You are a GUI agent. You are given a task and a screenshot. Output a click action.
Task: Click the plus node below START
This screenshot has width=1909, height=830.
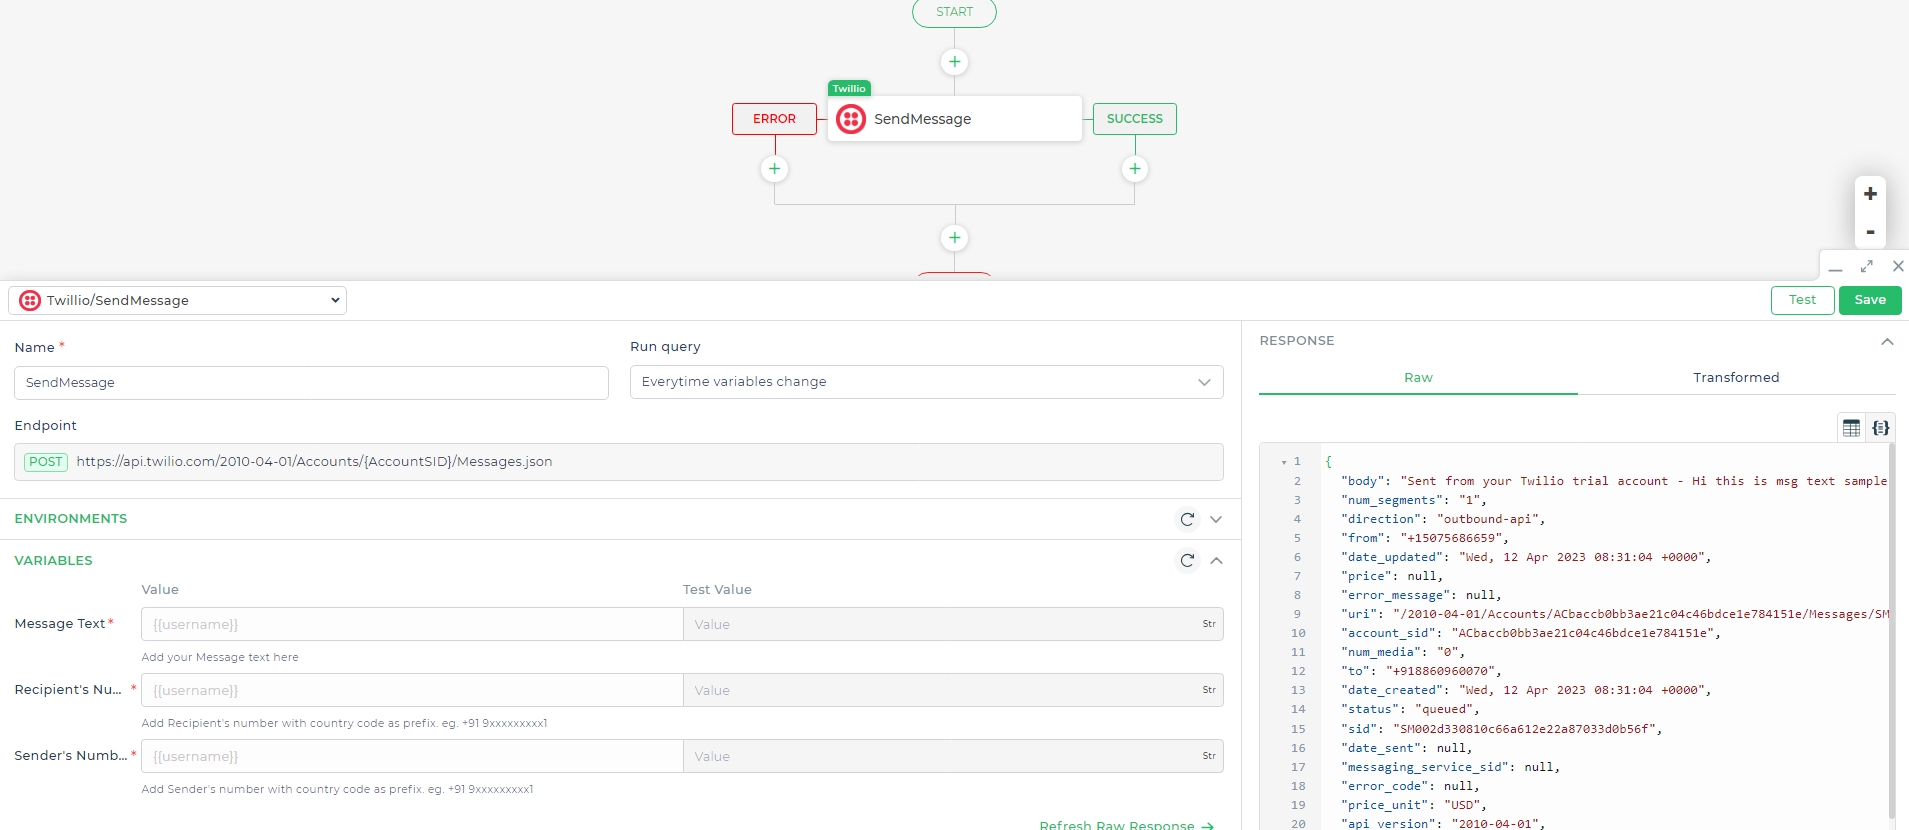(x=954, y=62)
